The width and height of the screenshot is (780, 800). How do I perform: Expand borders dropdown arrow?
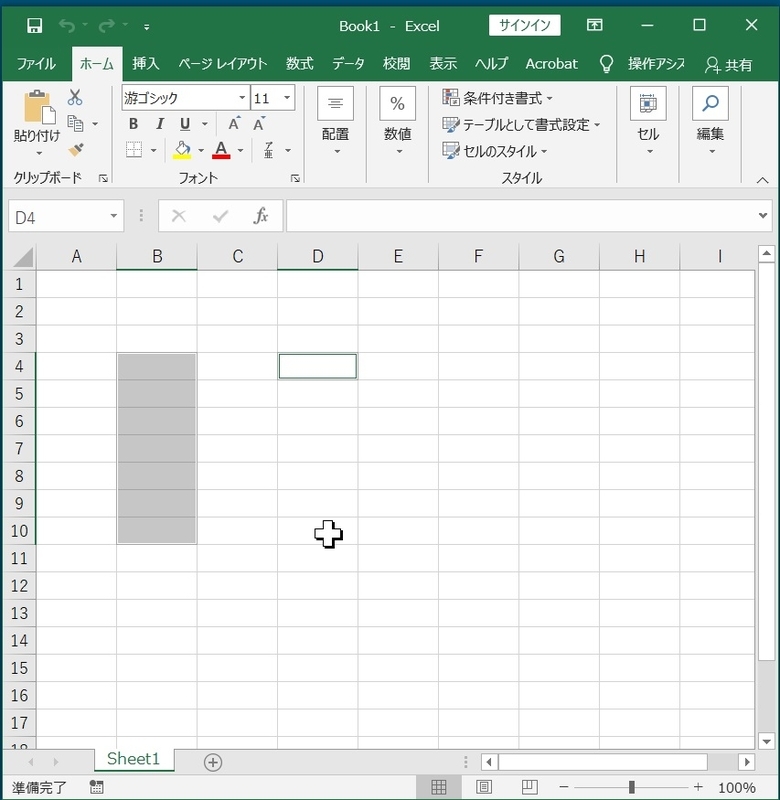coord(154,151)
